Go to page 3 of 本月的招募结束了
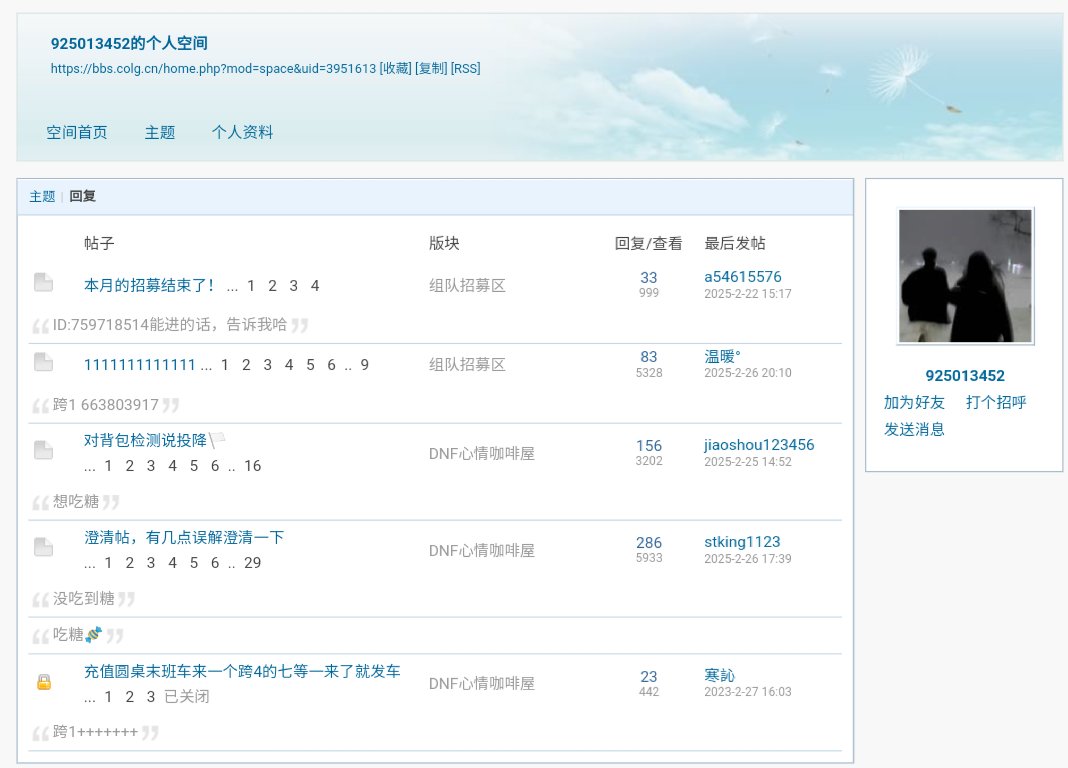Viewport: 1068px width, 768px height. point(294,286)
